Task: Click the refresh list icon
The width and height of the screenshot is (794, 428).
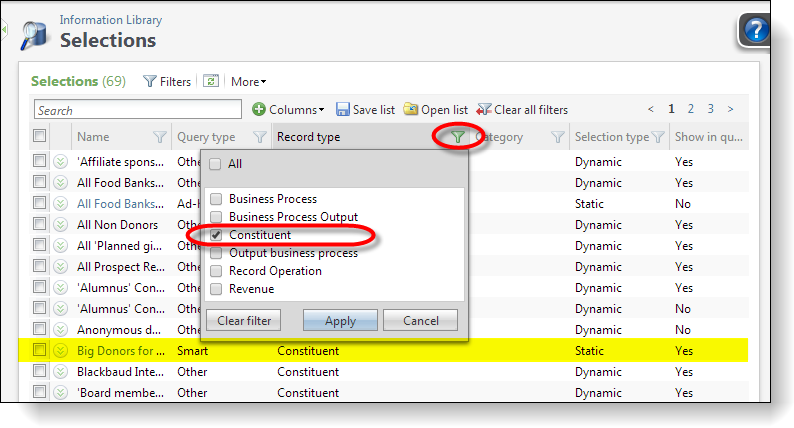Action: pos(211,81)
